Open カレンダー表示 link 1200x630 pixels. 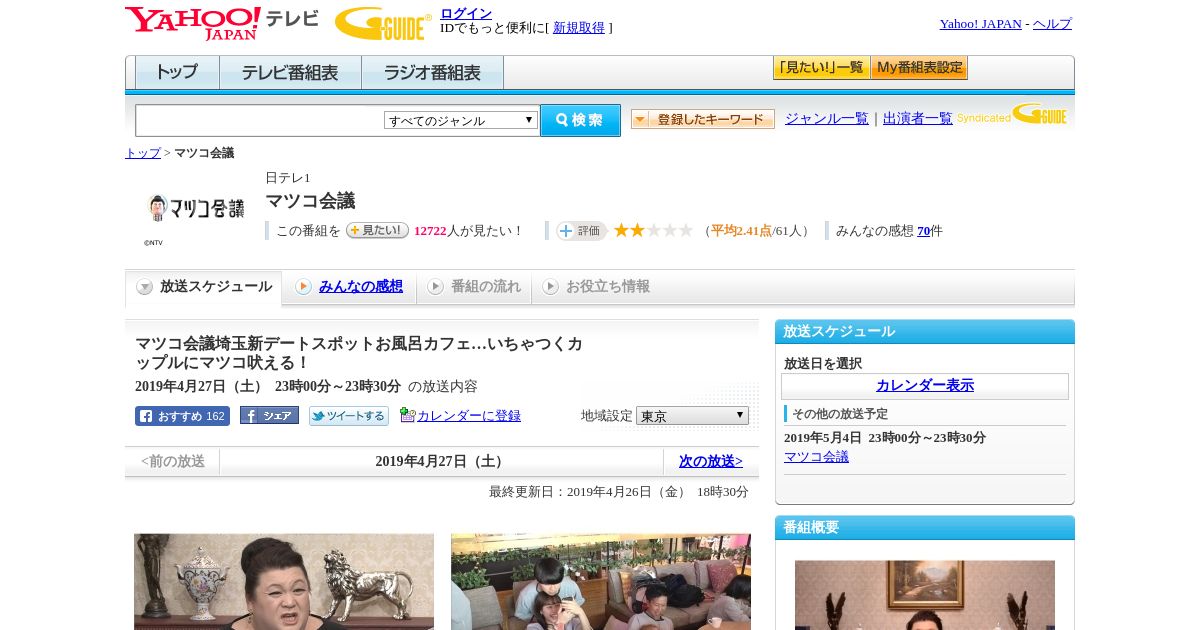(925, 386)
